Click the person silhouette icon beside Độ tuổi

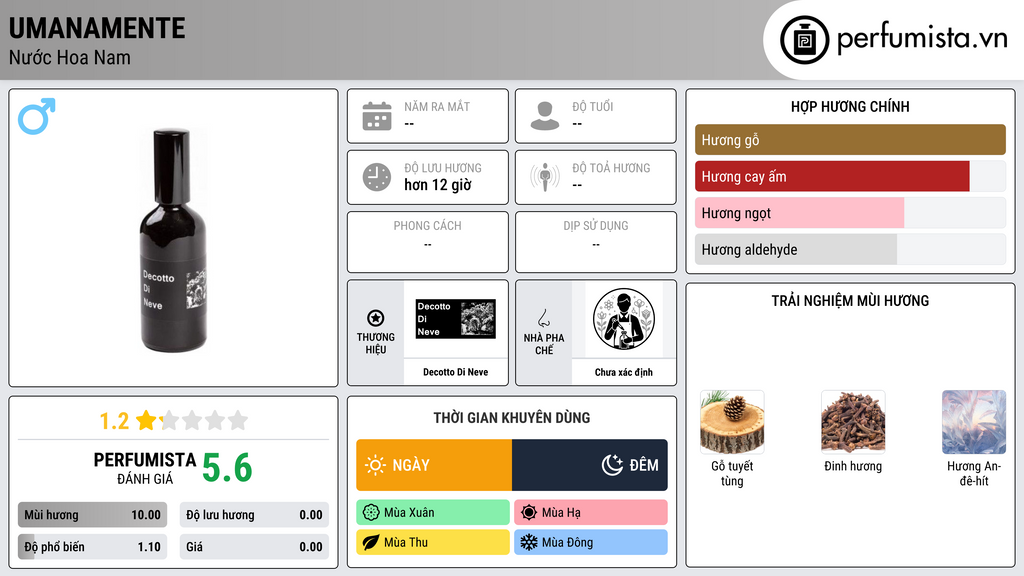tap(545, 116)
